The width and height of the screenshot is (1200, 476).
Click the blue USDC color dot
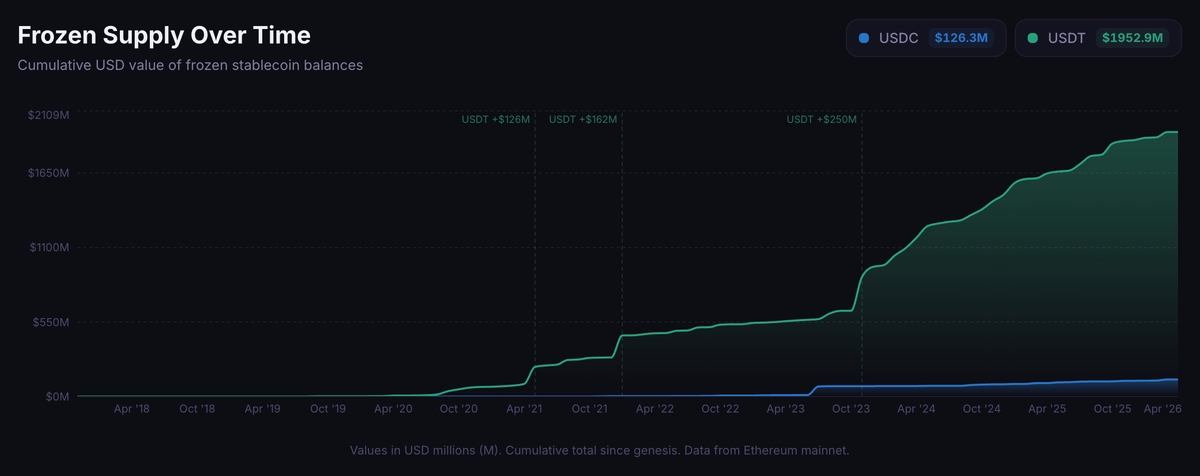click(x=864, y=38)
